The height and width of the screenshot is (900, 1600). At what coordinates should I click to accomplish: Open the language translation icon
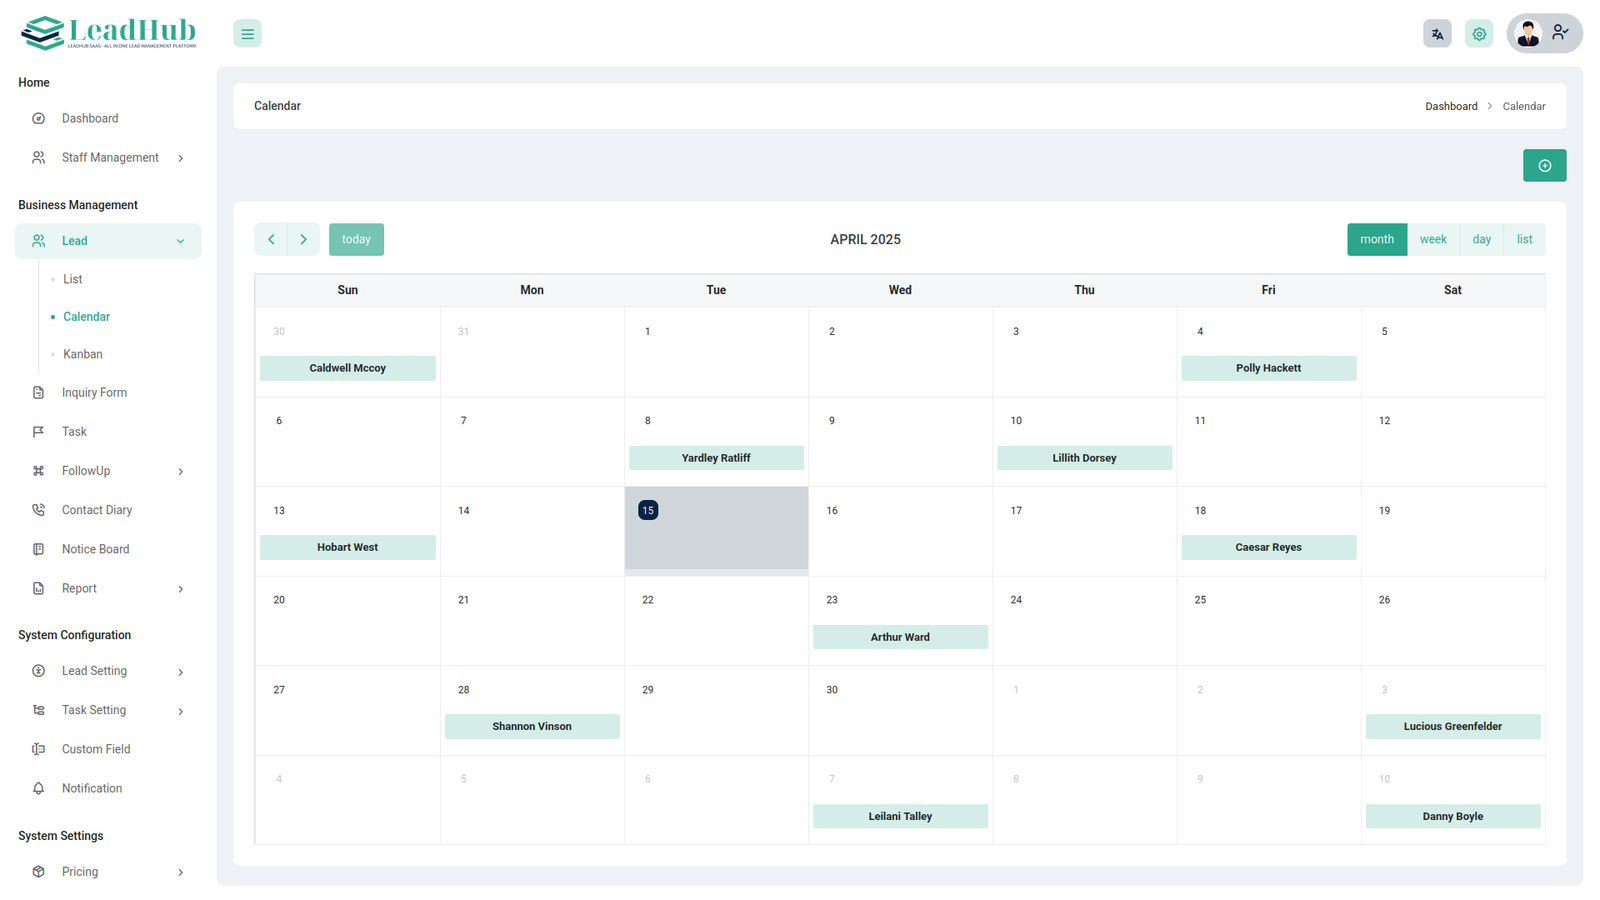[1437, 34]
